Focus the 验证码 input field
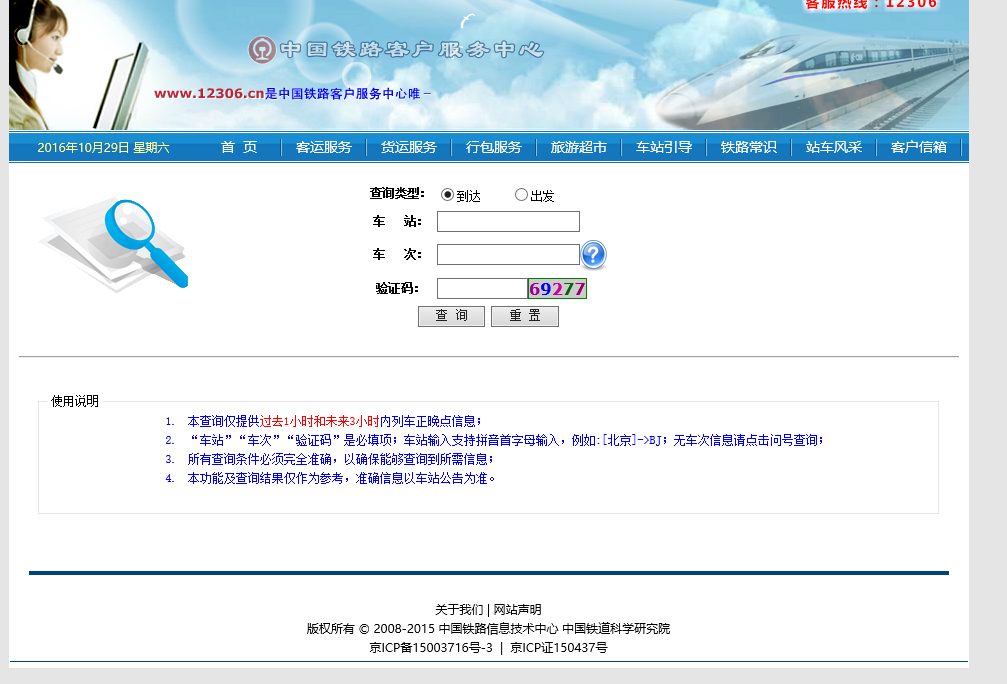1007x684 pixels. coord(482,288)
